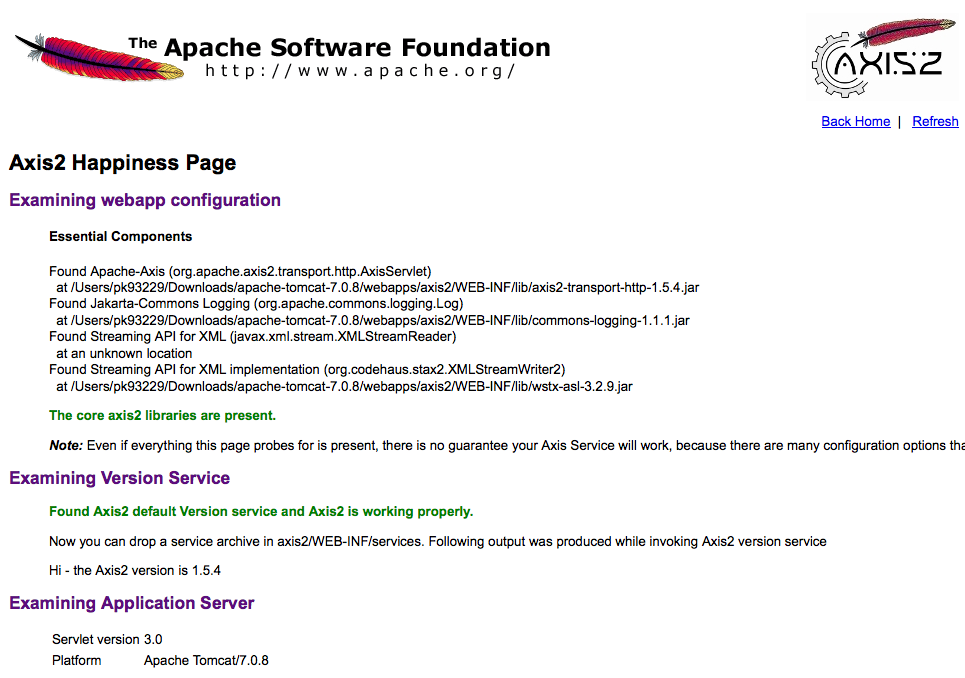Click the Examining Application Server heading

click(x=131, y=603)
